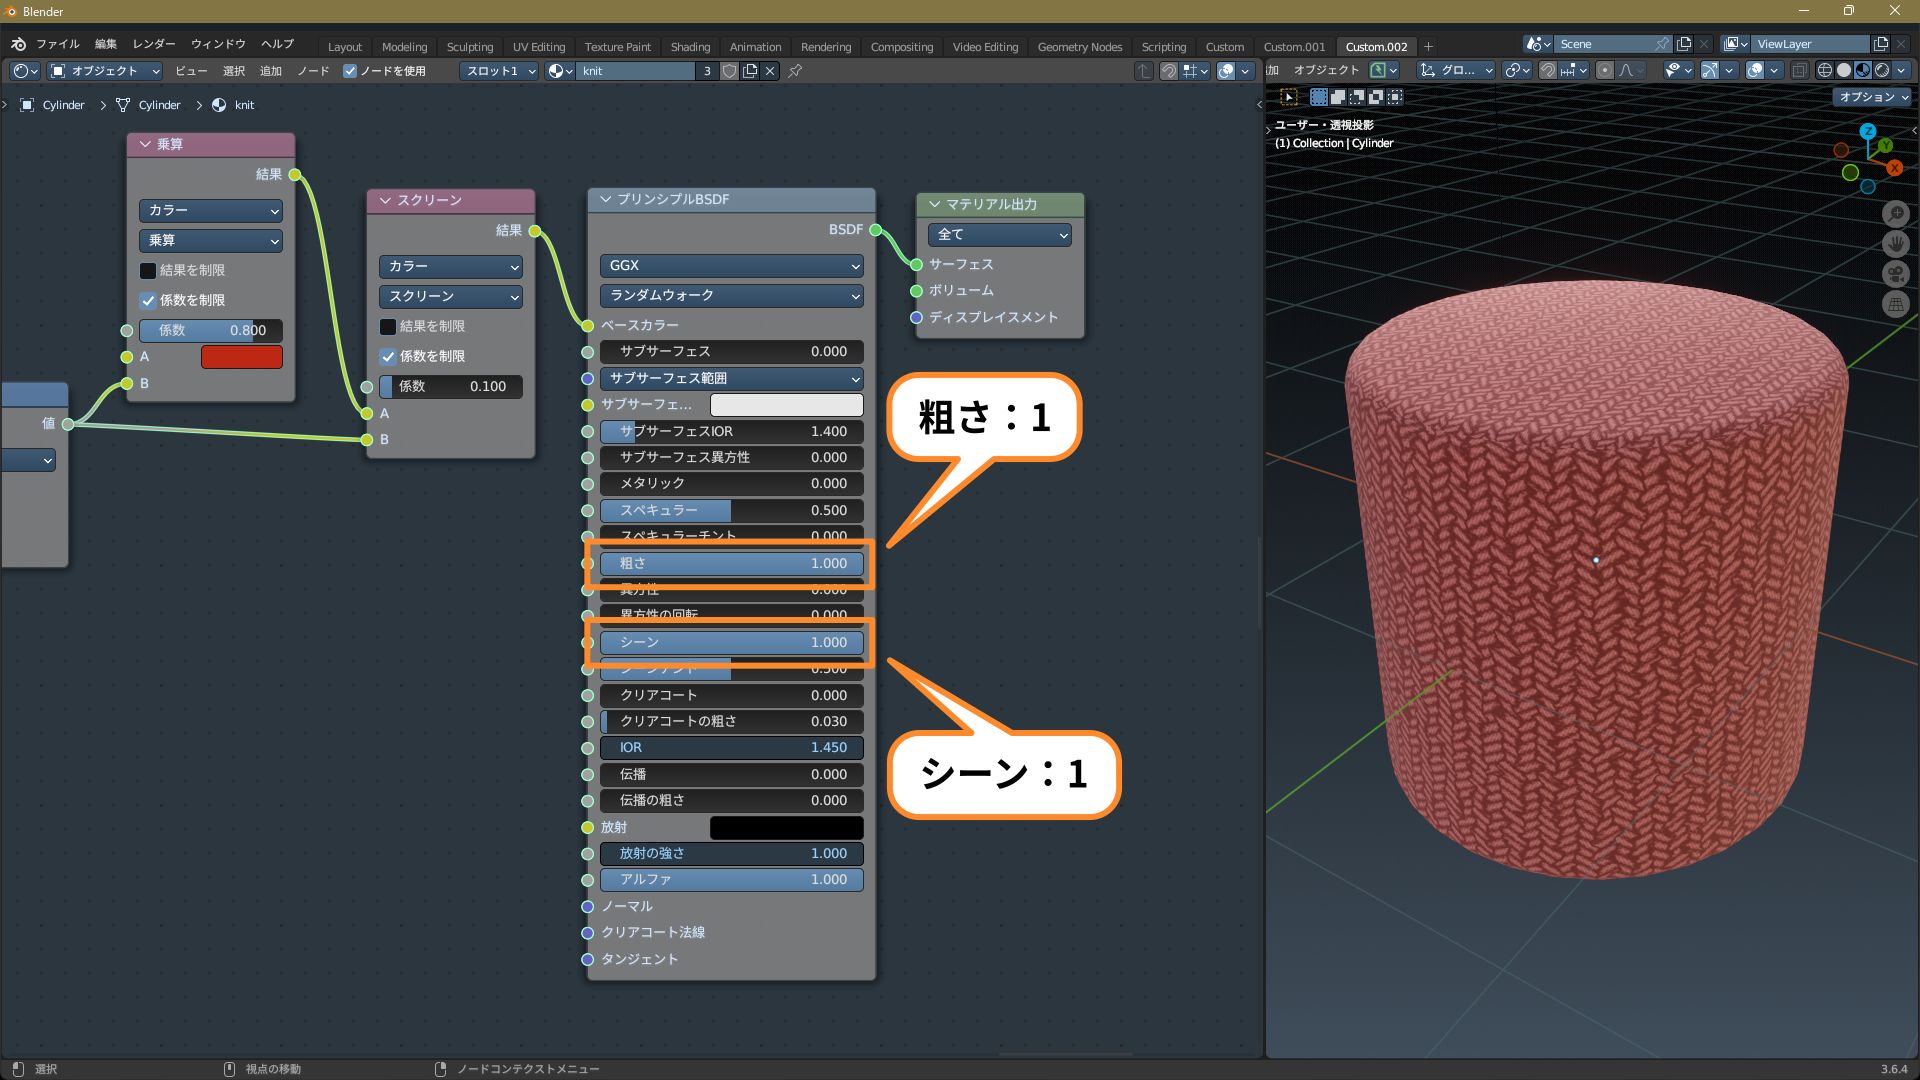The width and height of the screenshot is (1920, 1080).
Task: Open the オプション button in the viewport
Action: tap(1872, 97)
